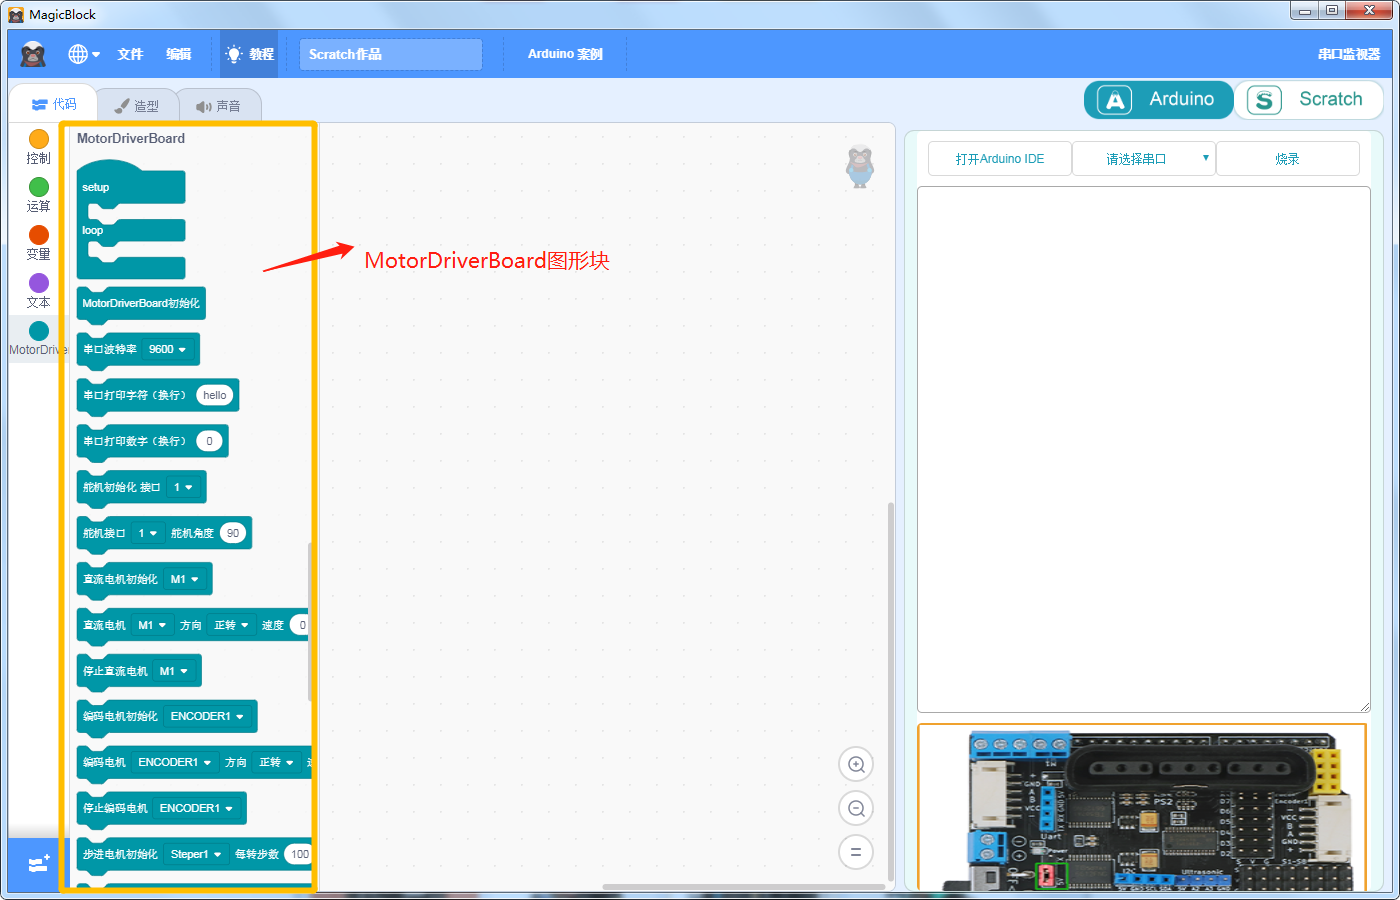The height and width of the screenshot is (900, 1400).
Task: Open the Steper1 dropdown in stepper block
Action: tap(196, 854)
